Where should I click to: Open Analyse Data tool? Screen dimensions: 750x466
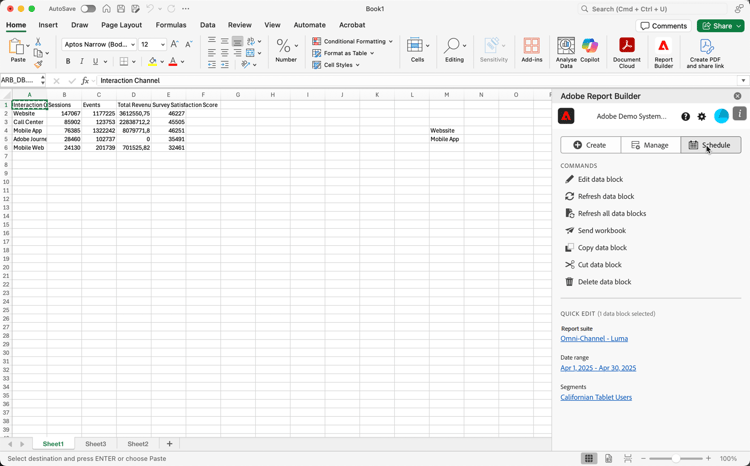(566, 53)
